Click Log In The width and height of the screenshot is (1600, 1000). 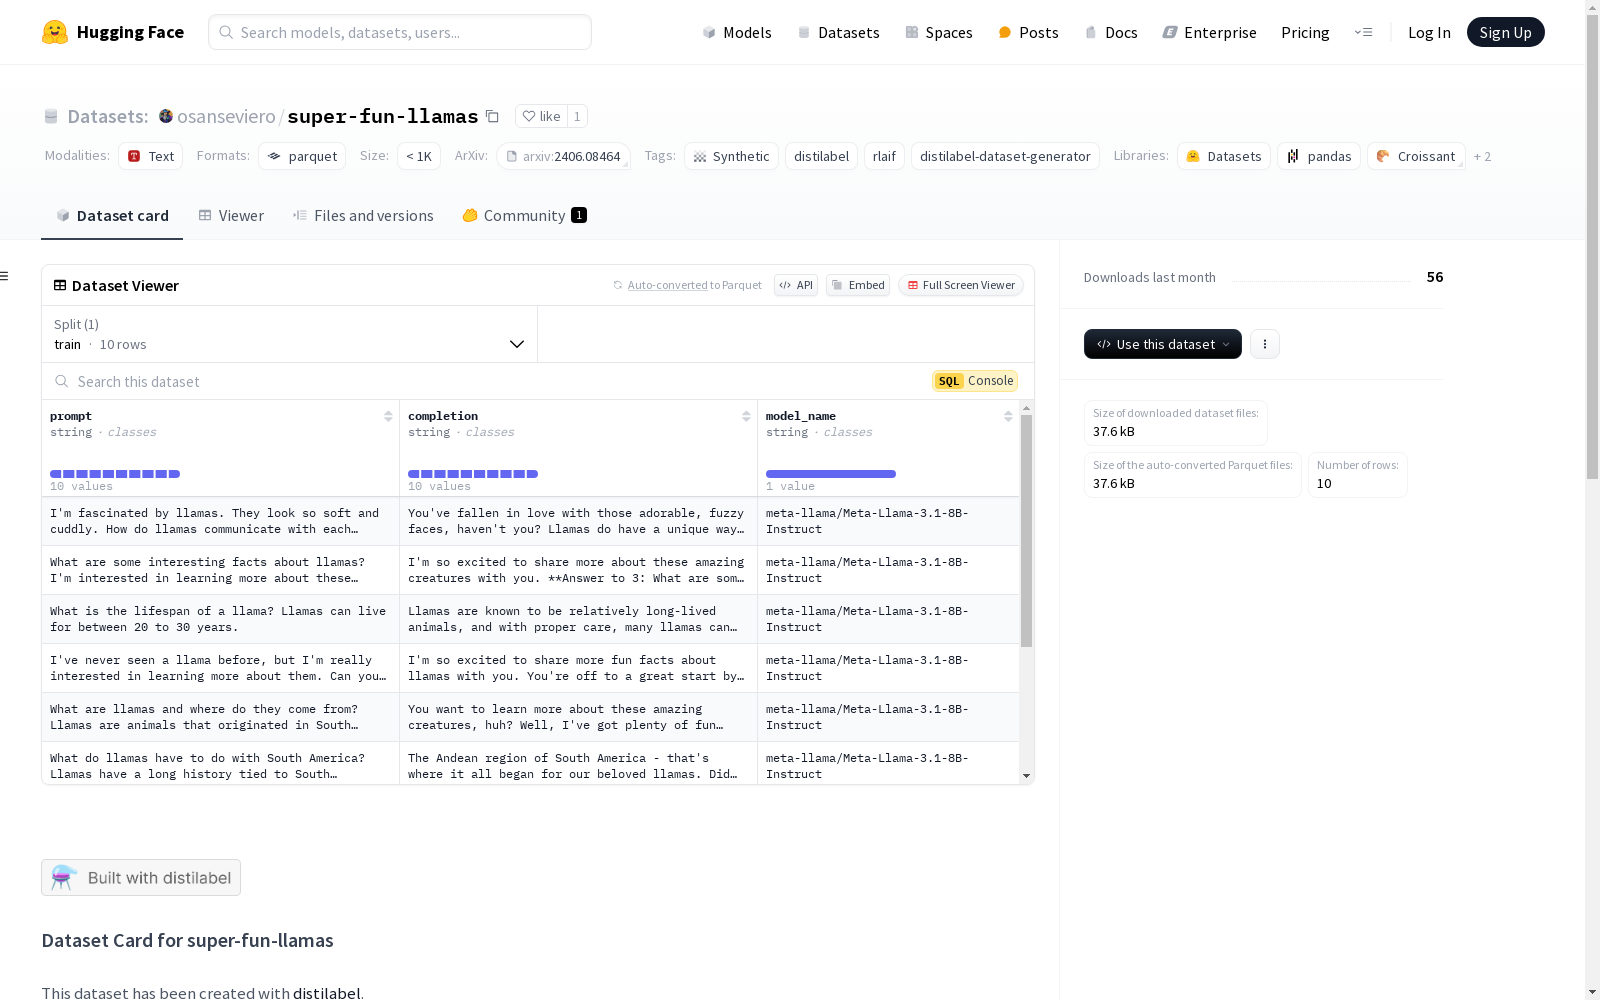(1429, 32)
